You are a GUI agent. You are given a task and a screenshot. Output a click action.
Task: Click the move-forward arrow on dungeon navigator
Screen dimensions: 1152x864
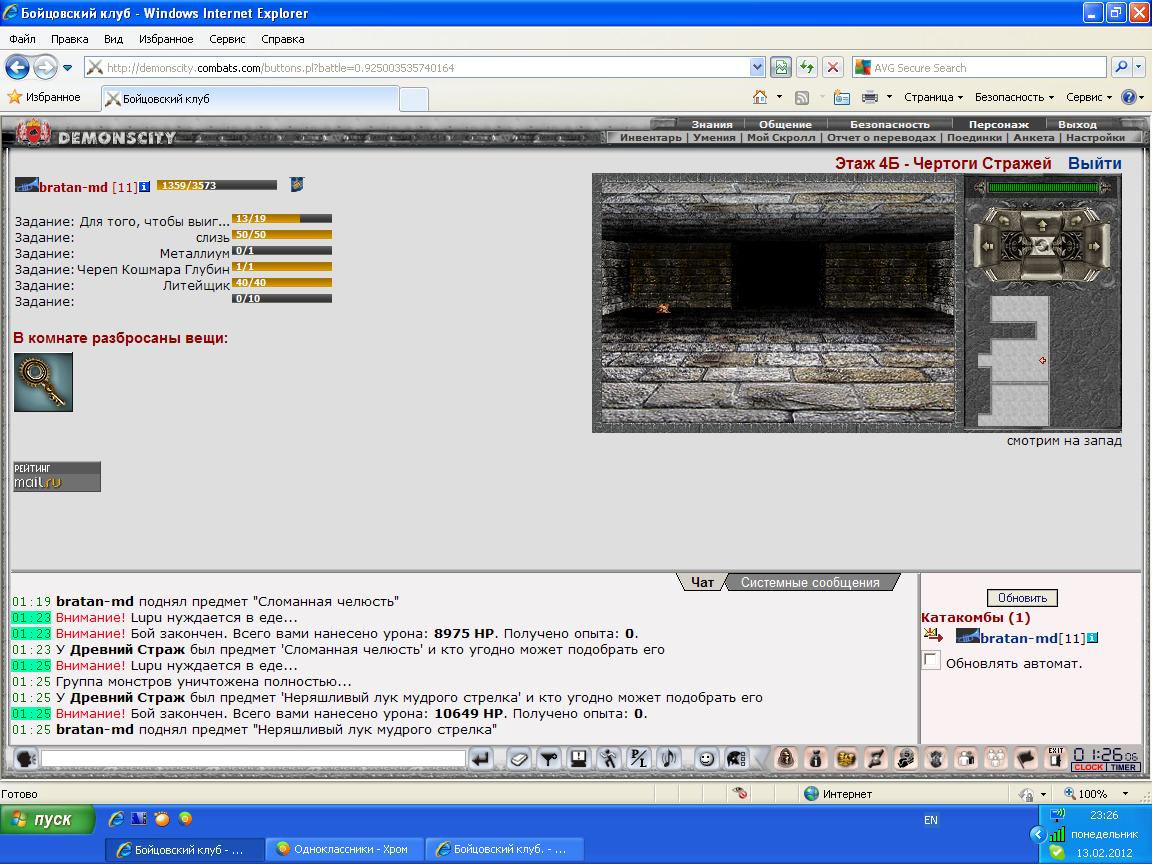1041,220
